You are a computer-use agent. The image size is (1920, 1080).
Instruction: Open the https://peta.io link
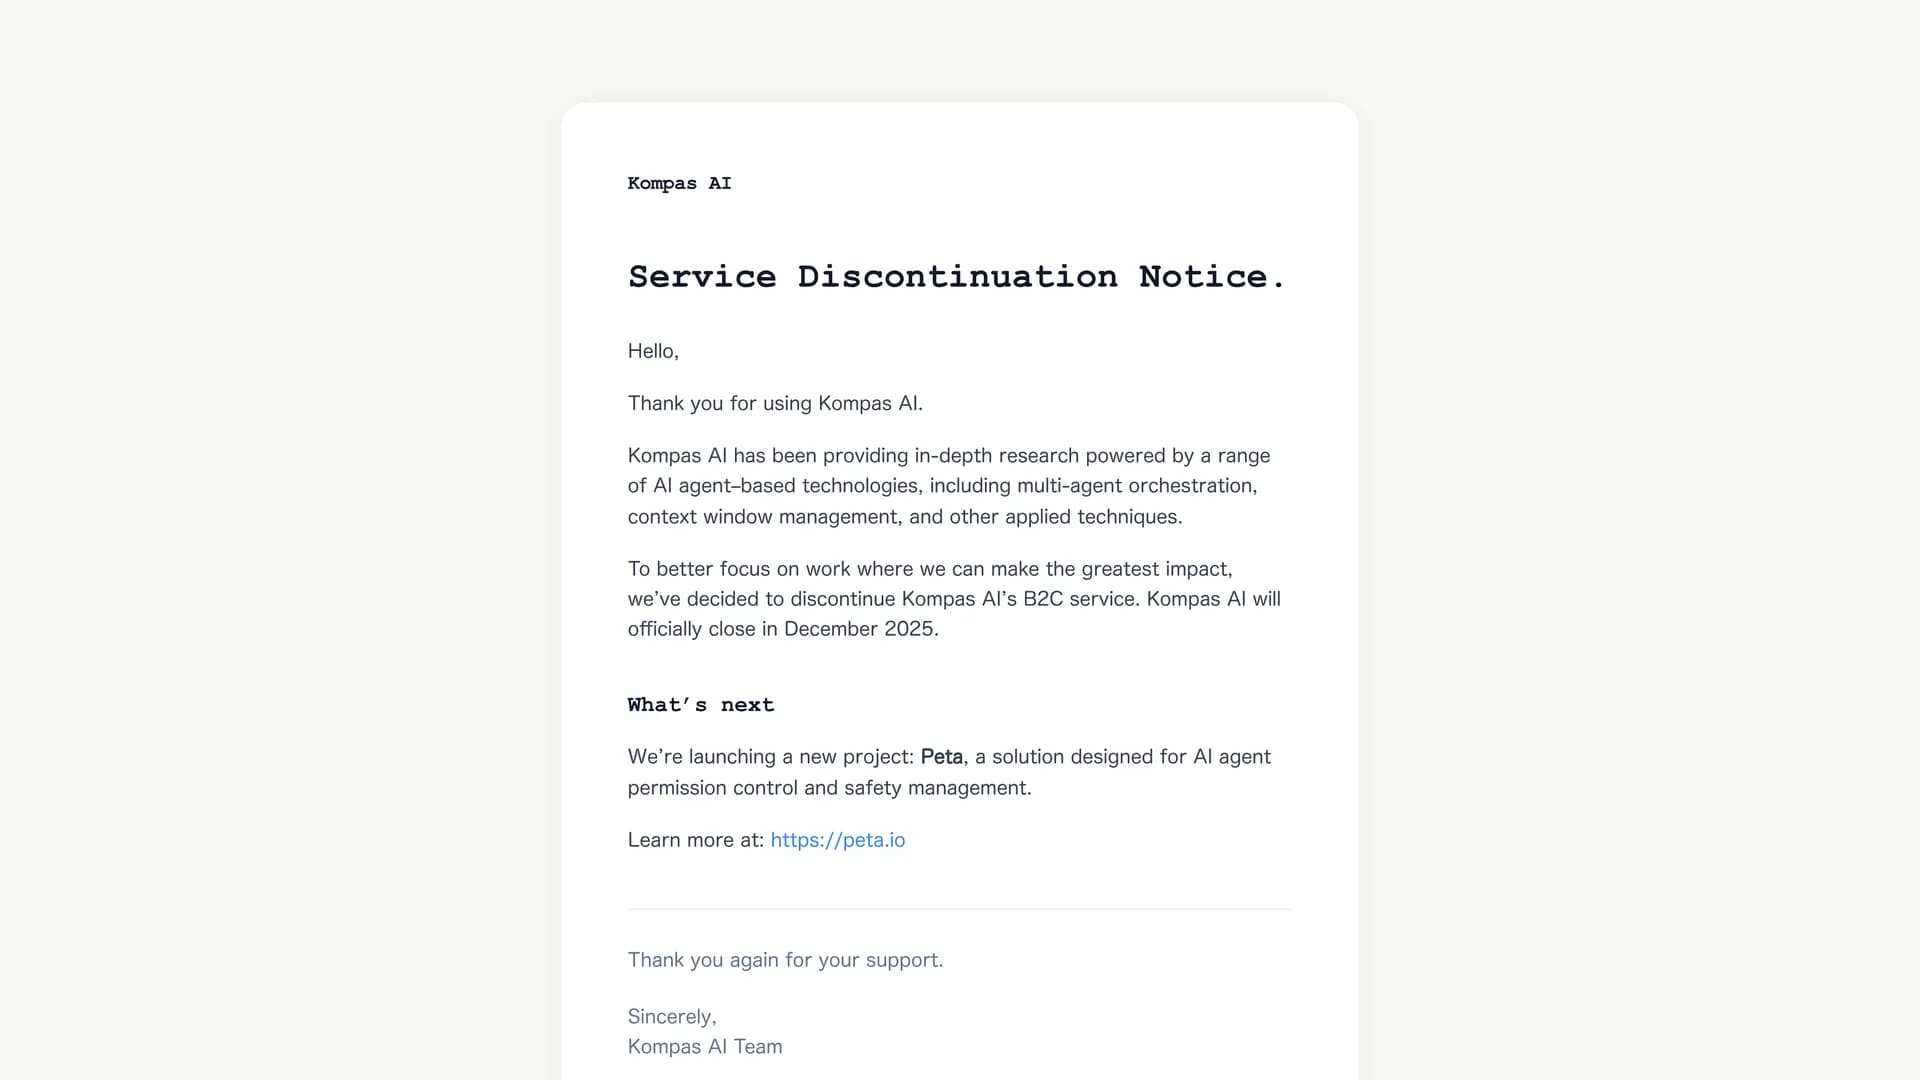coord(837,840)
